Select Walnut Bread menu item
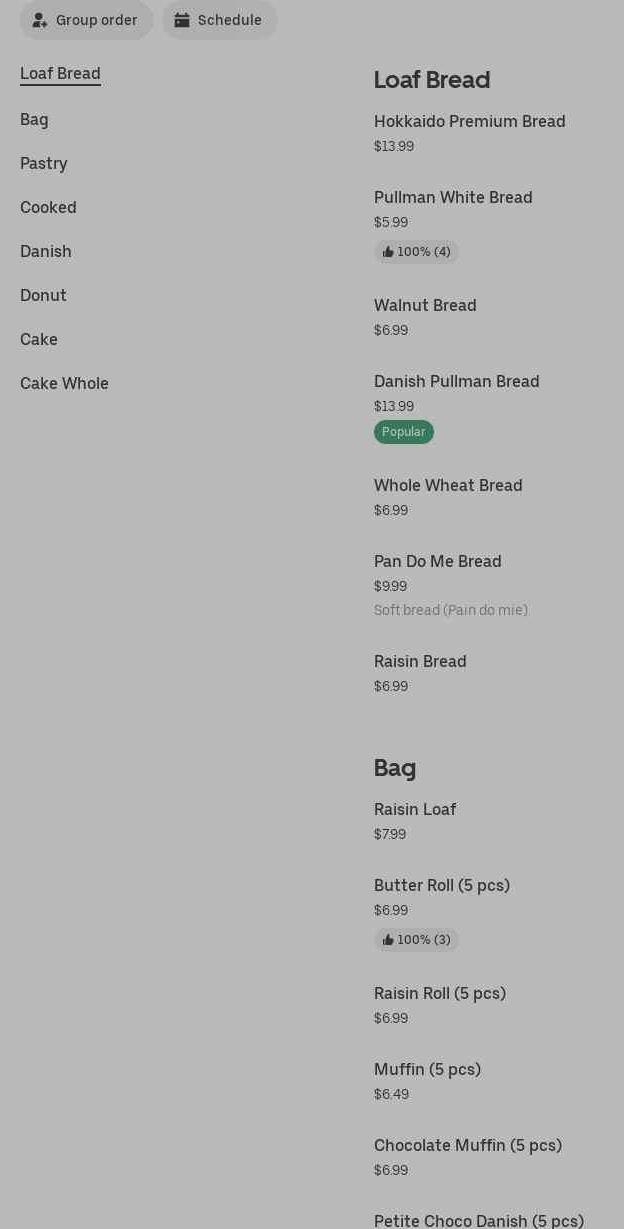Screen dimensions: 624x1229 (x=425, y=306)
